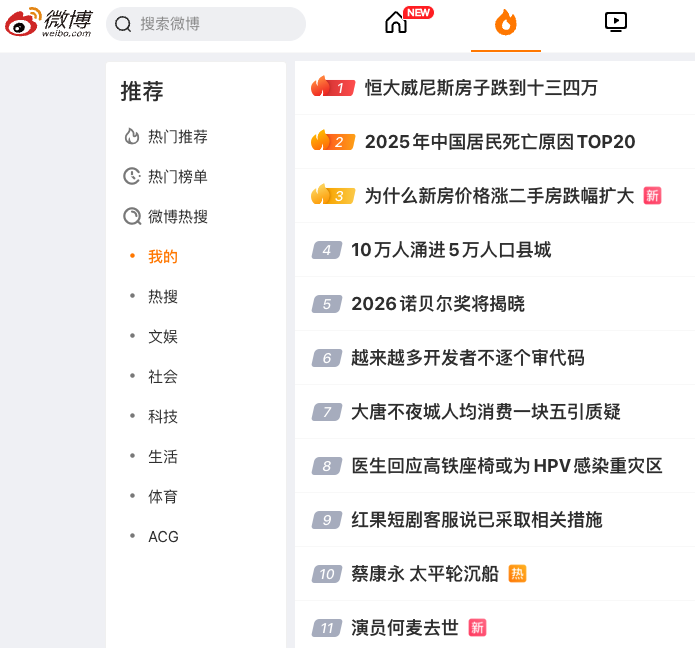Screen dimensions: 695x648
Task: Click the rank 1 flame badge
Action: pyautogui.click(x=333, y=86)
